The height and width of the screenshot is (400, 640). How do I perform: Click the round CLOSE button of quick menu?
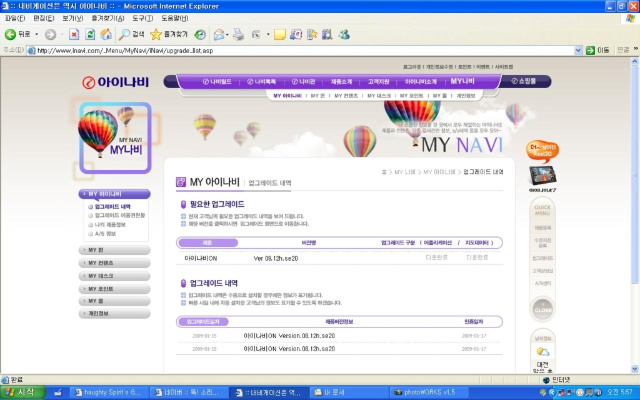click(x=542, y=309)
